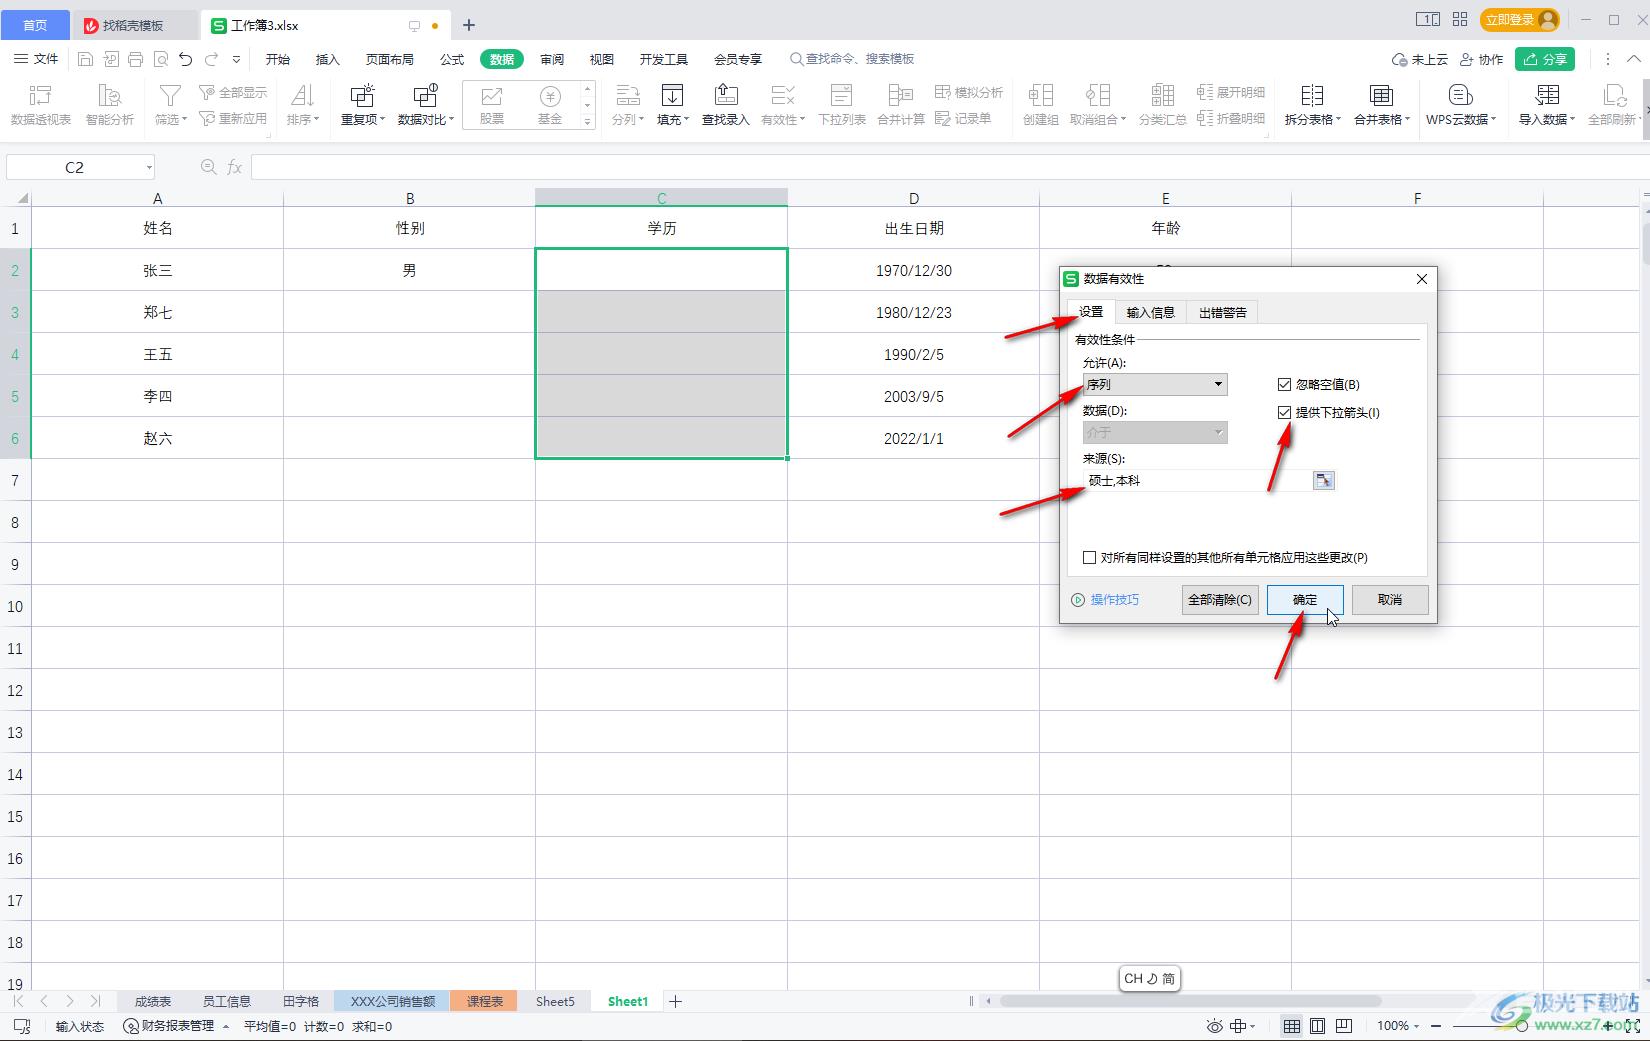
Task: Open the 插入 ribbon tab
Action: 328,59
